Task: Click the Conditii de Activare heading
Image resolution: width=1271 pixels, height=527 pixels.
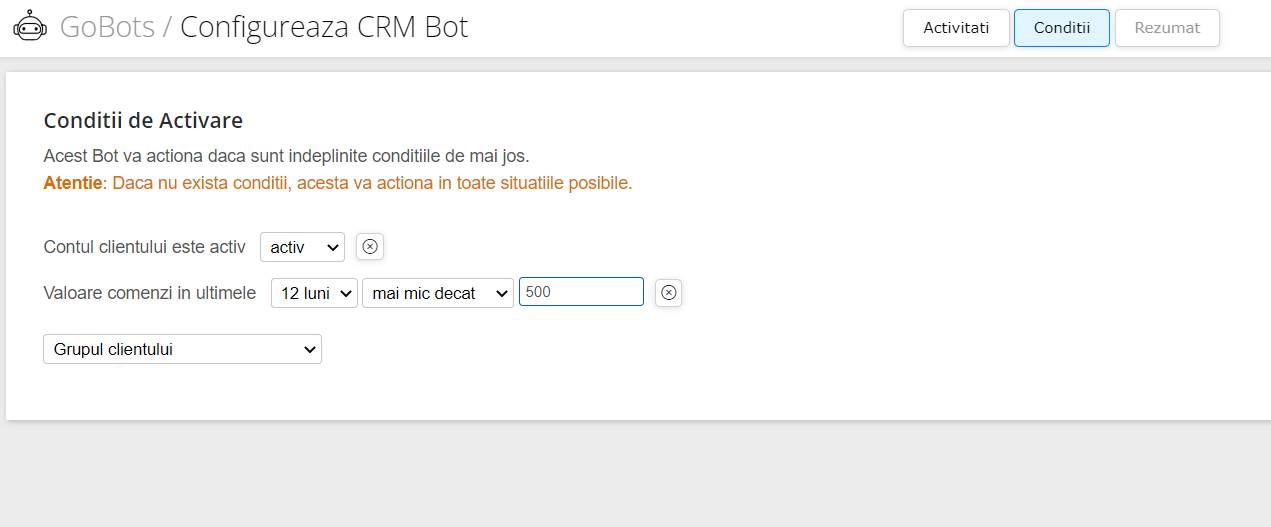Action: (x=143, y=121)
